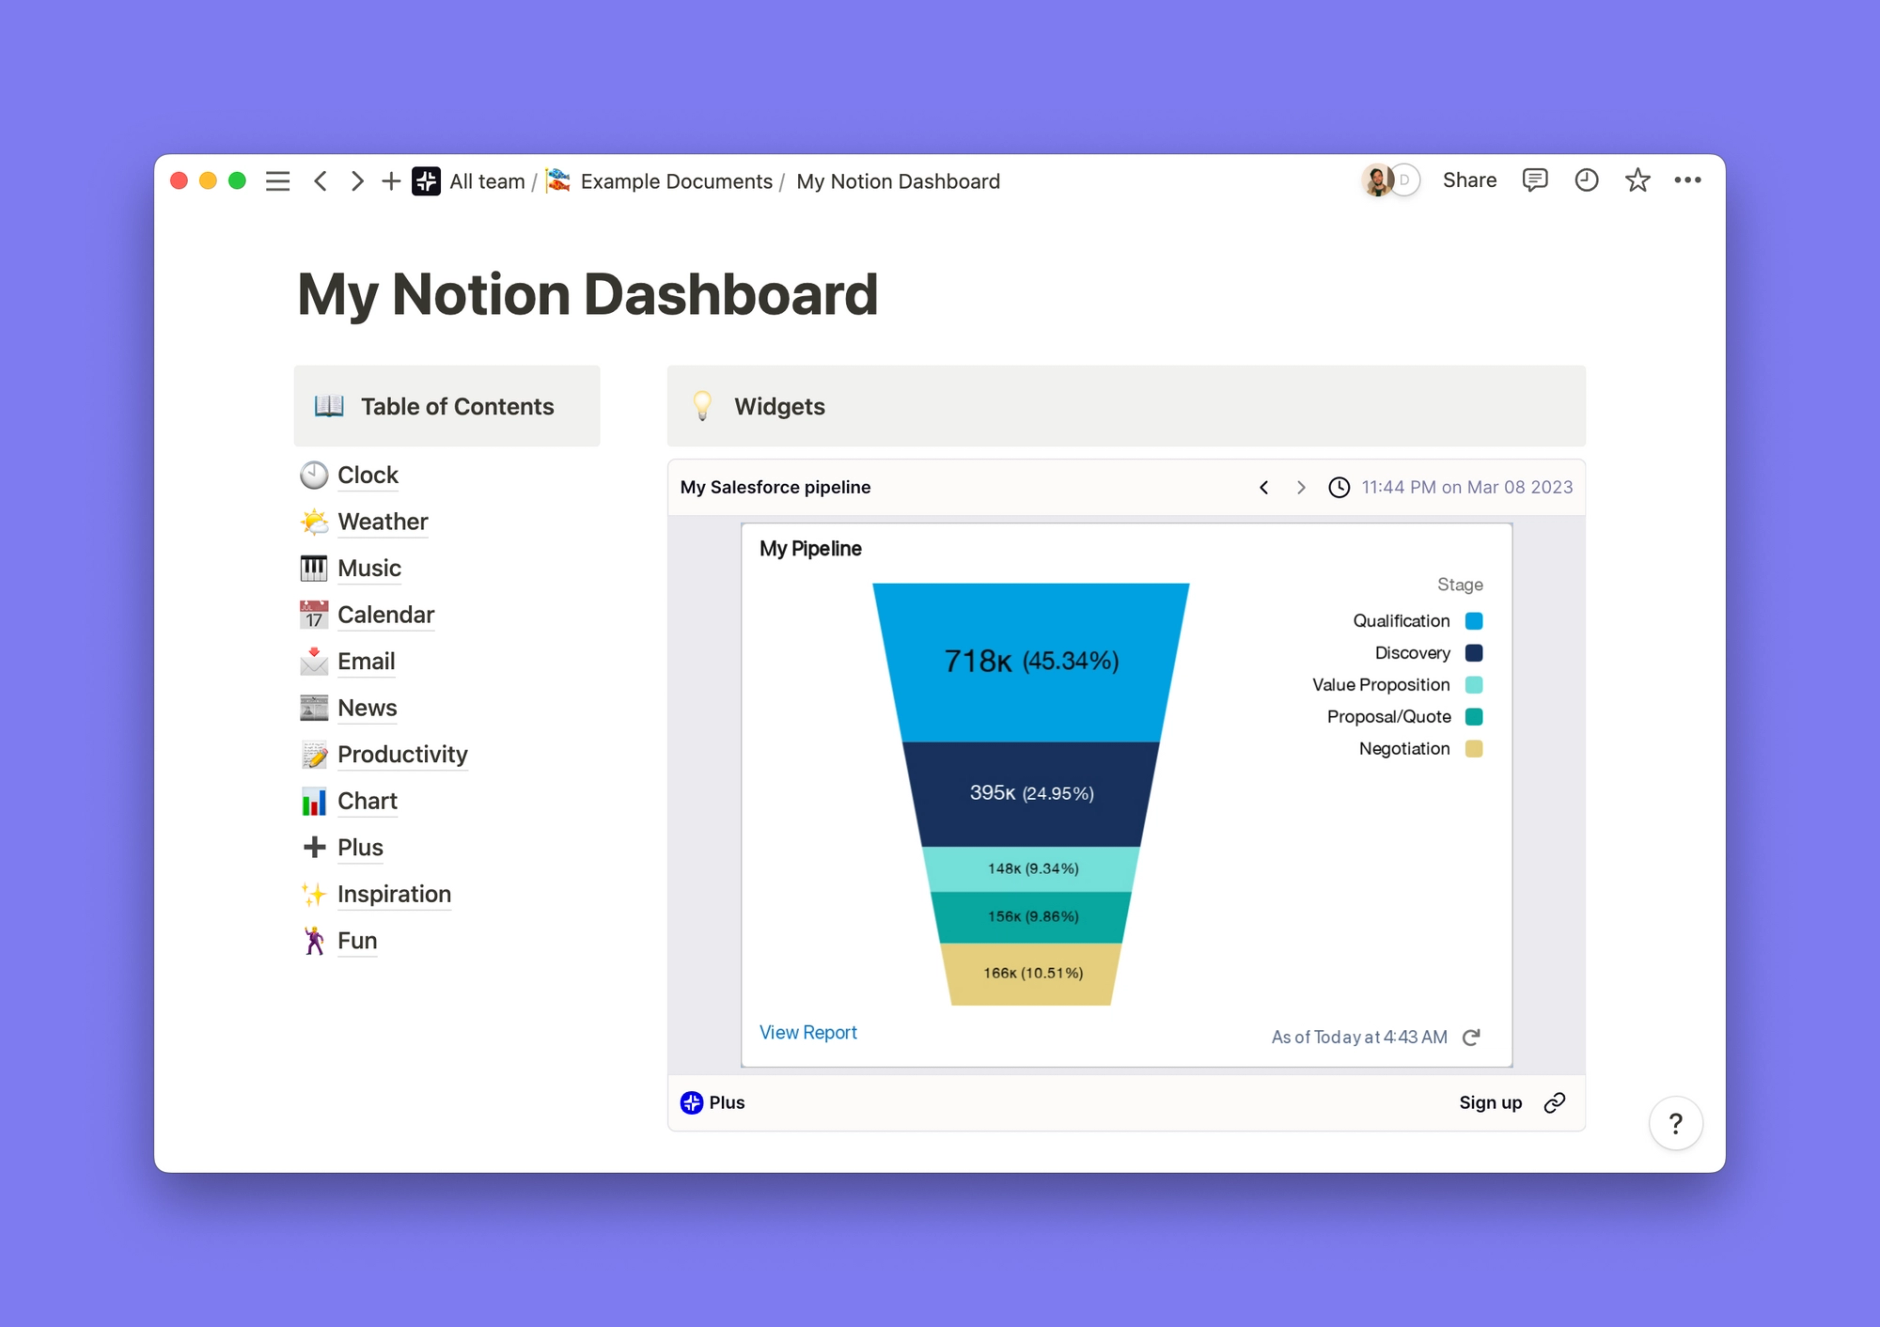Click the snapshot timestamp 11:44 PM on Mar 08 2023
The image size is (1880, 1327).
coord(1467,487)
